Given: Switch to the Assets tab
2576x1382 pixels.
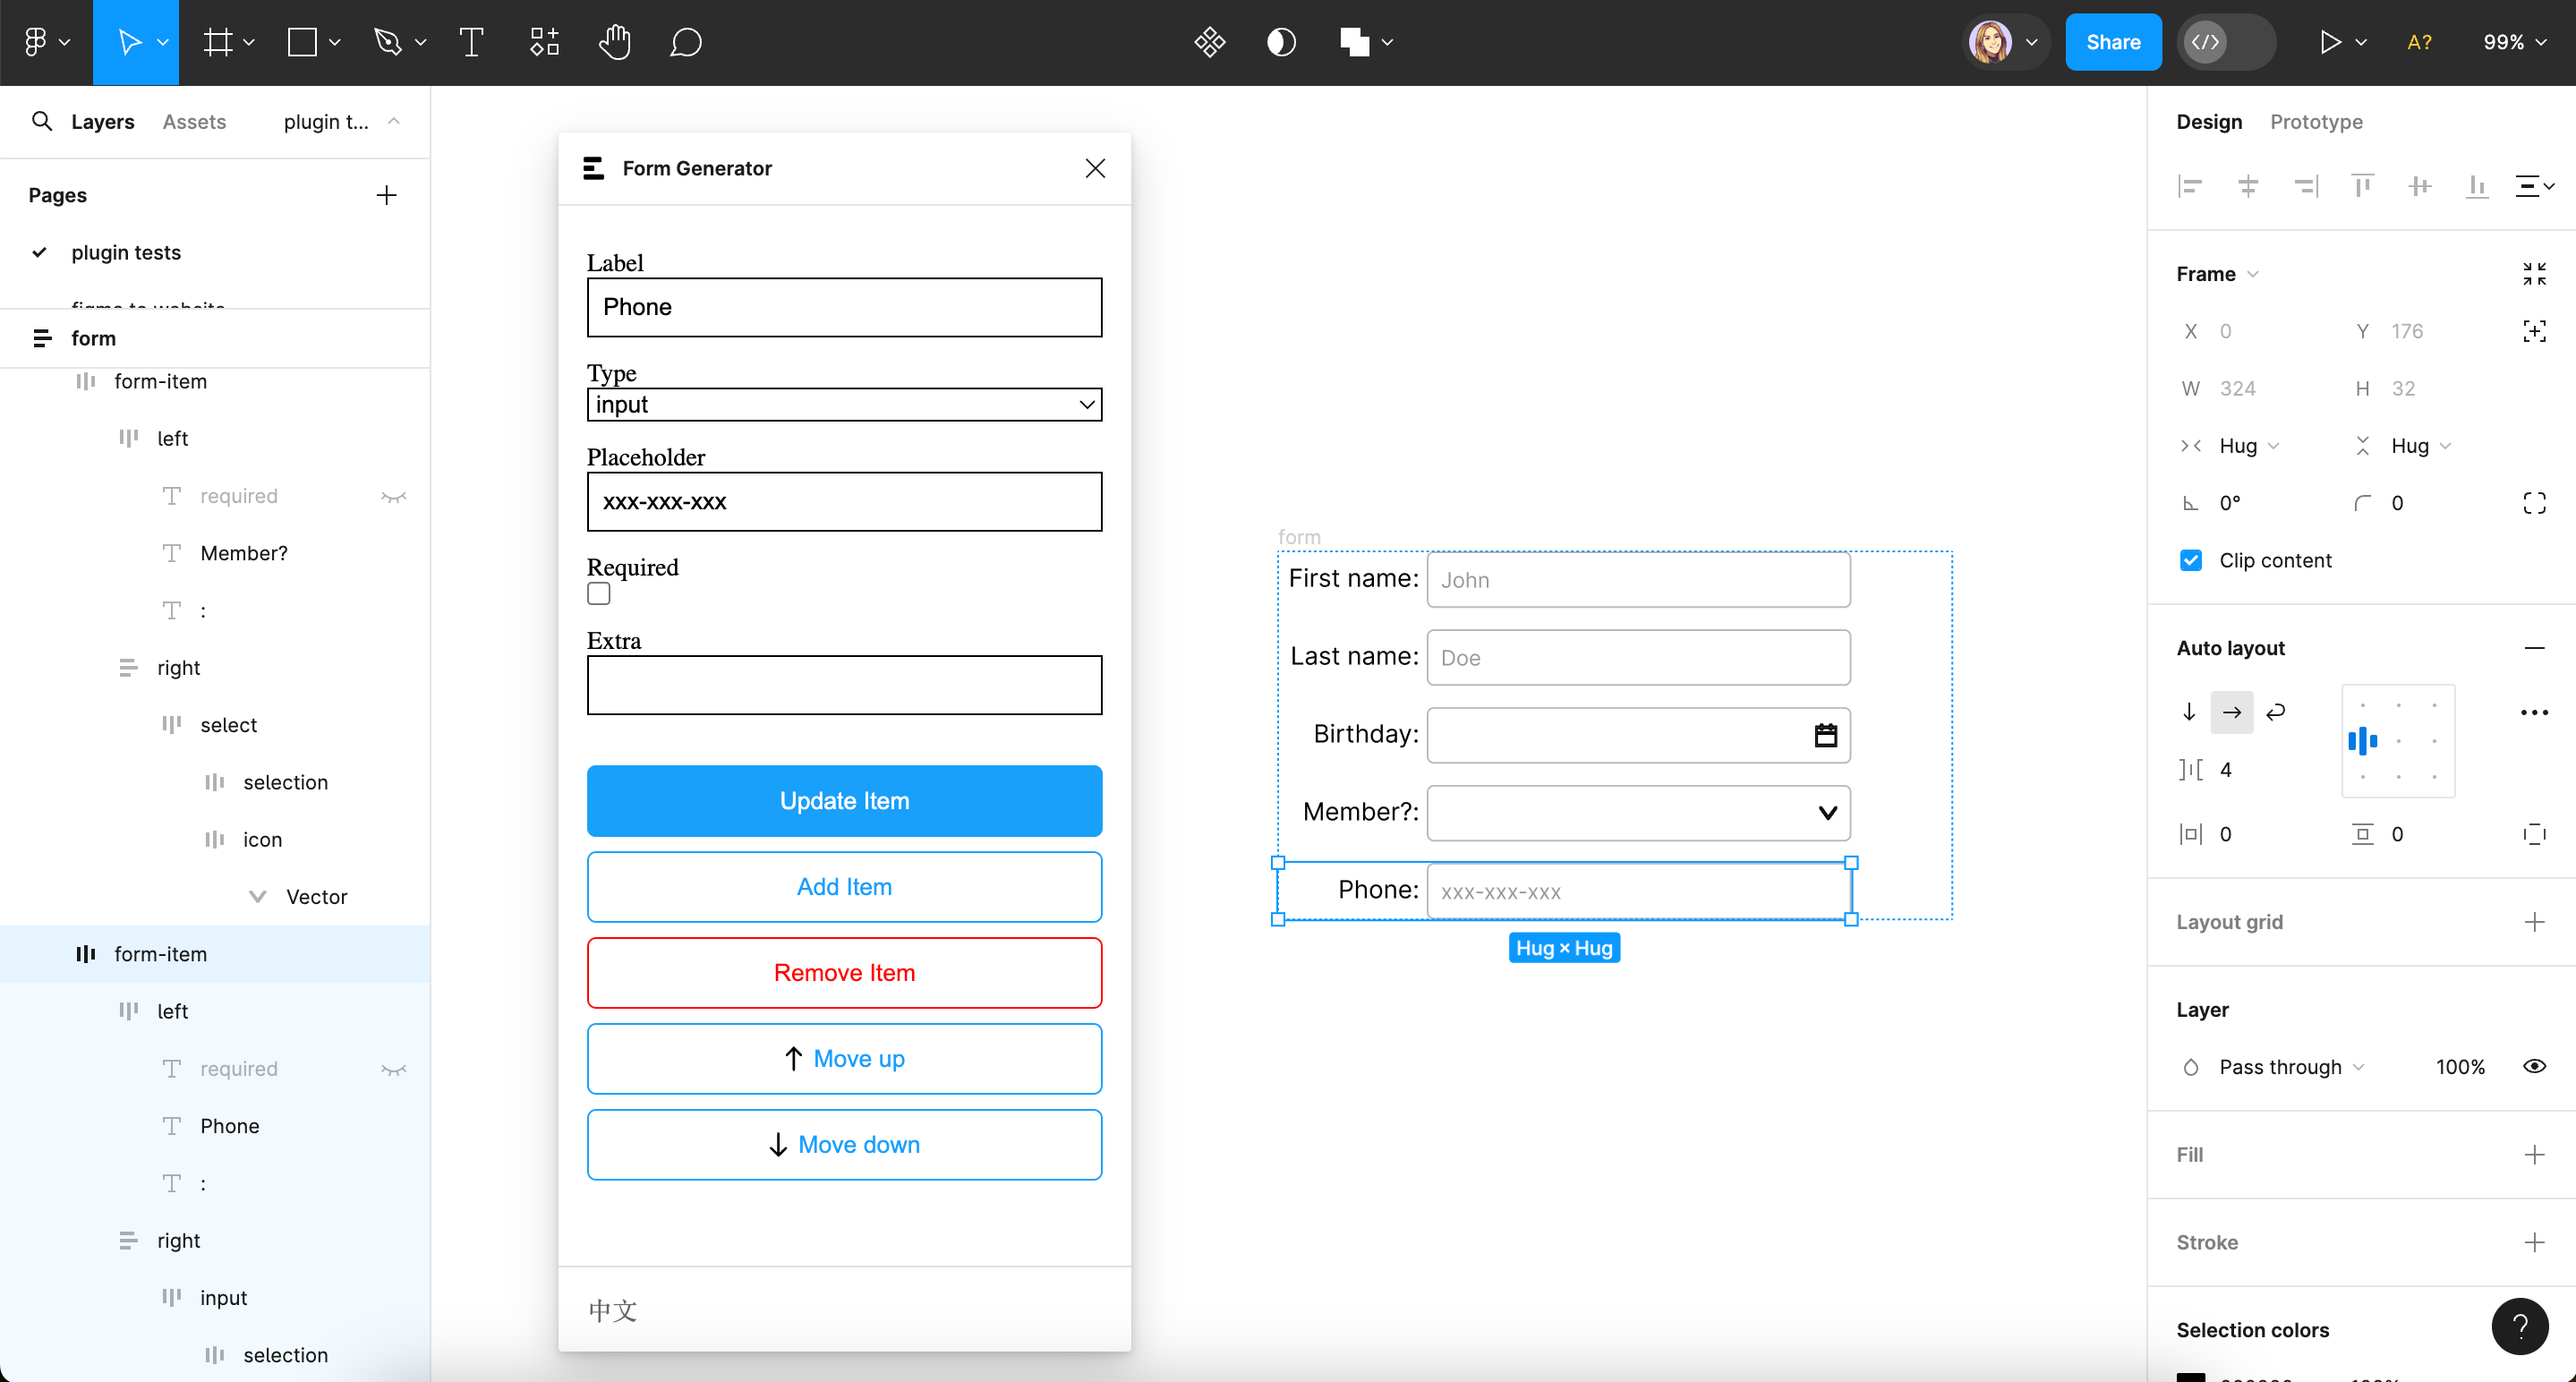Looking at the screenshot, I should [194, 121].
